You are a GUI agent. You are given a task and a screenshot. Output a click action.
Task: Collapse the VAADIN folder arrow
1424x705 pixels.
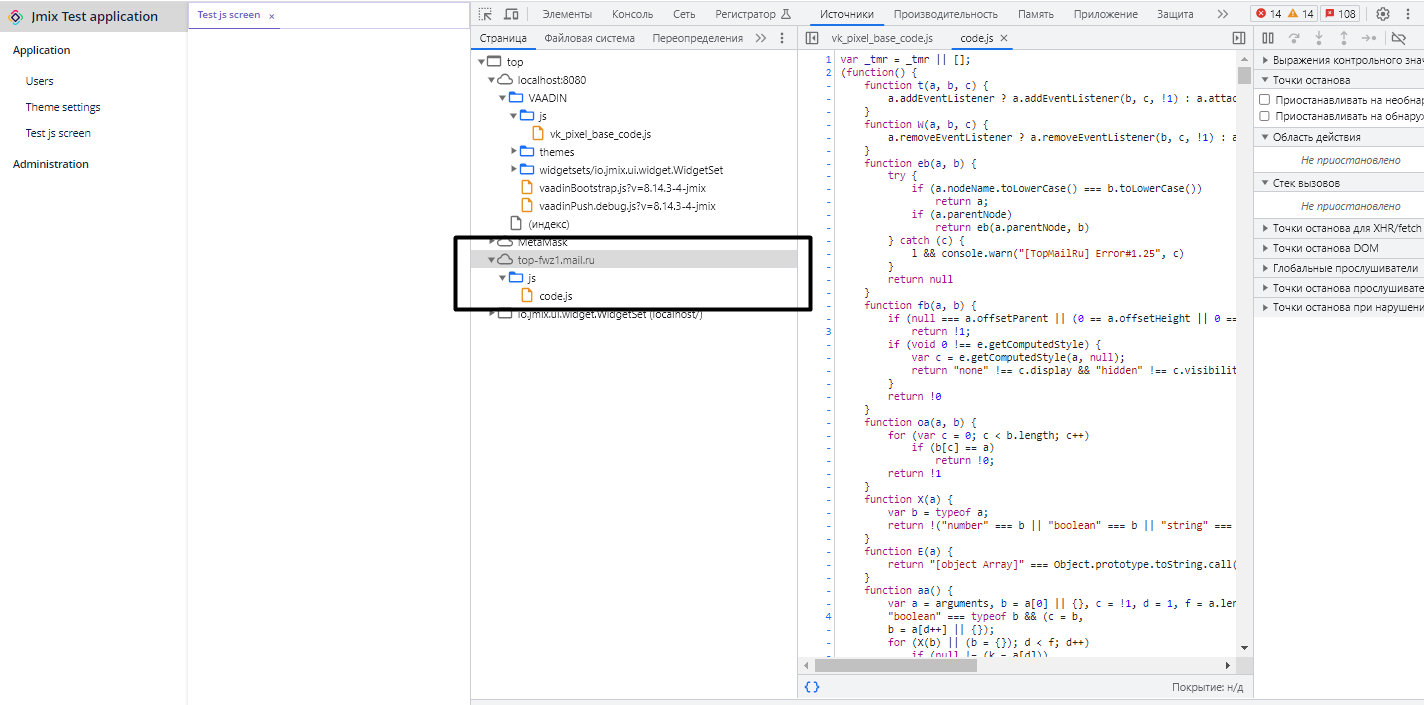(502, 98)
